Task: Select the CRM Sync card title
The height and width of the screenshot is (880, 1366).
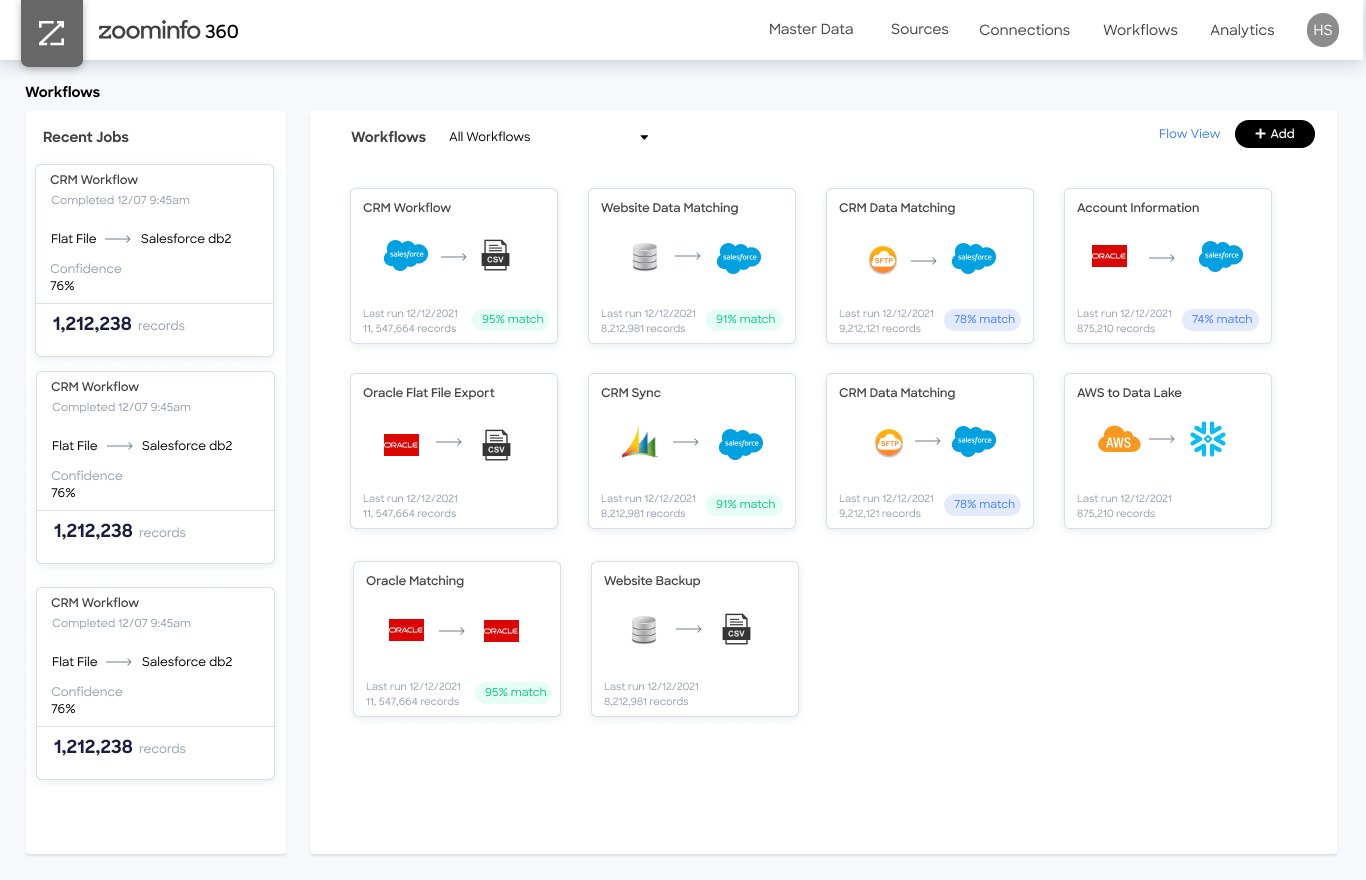Action: (x=631, y=393)
